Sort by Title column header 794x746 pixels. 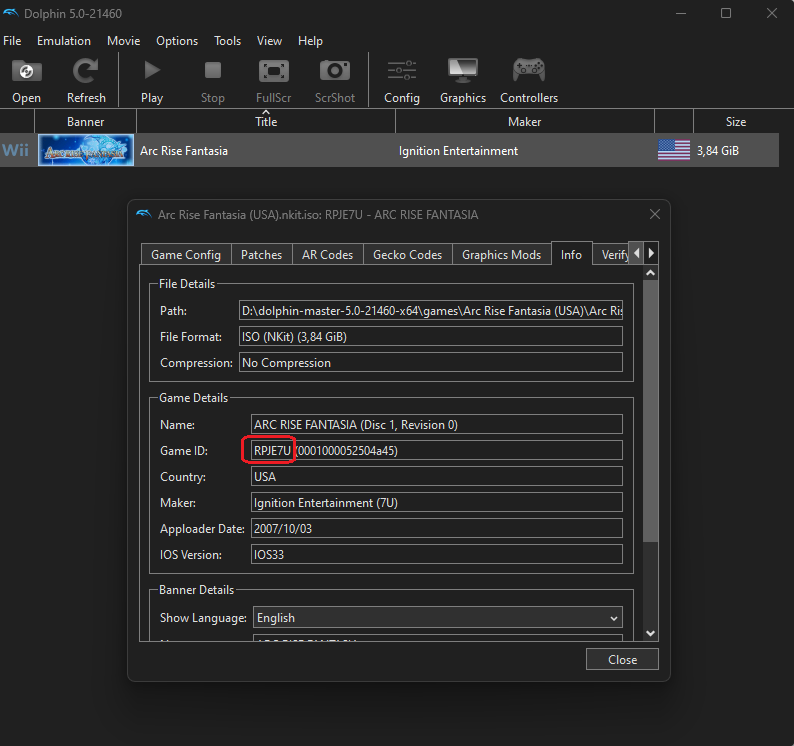(266, 122)
